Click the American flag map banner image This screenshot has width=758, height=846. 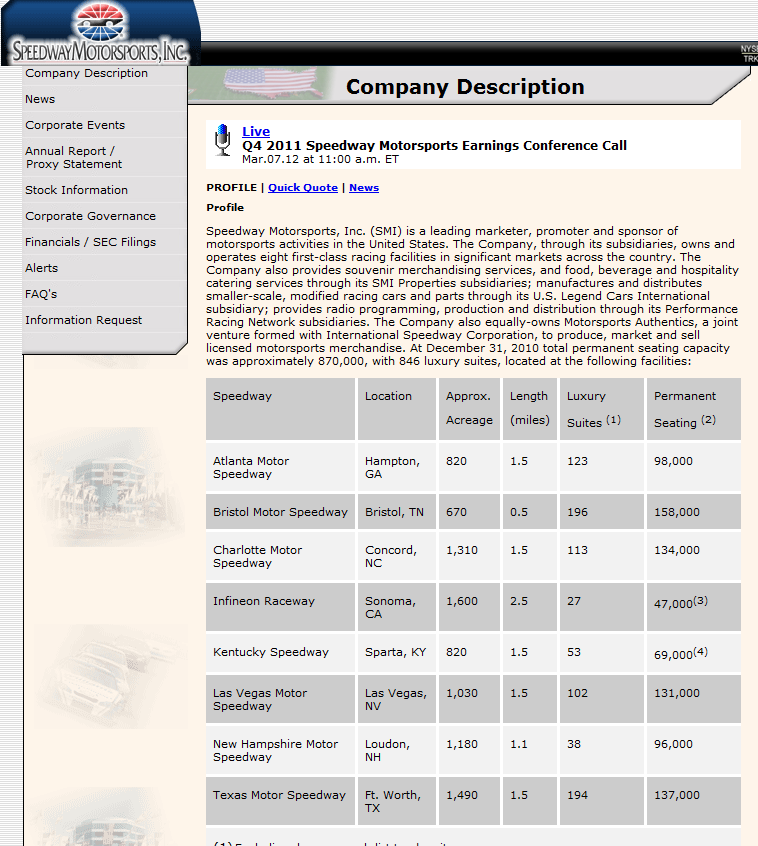pyautogui.click(x=270, y=83)
